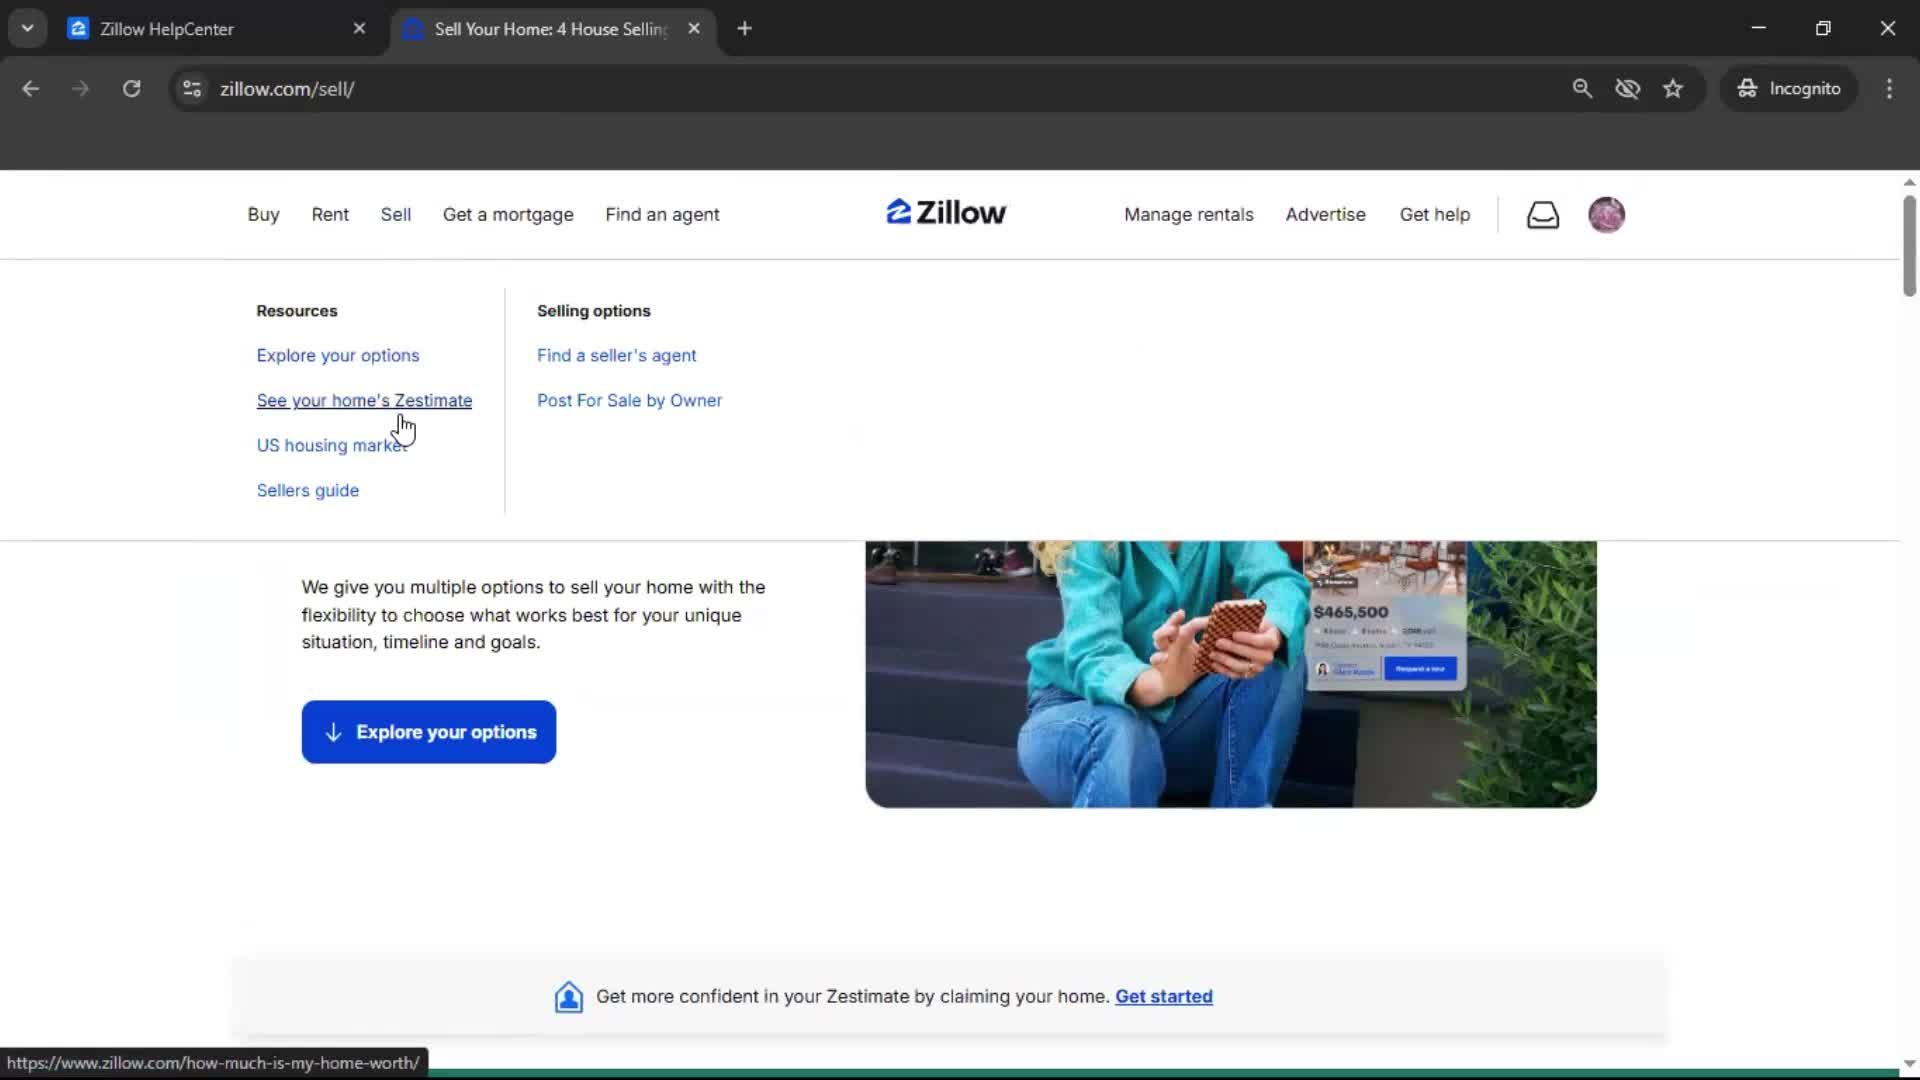
Task: Click Get started to claim your home
Action: pyautogui.click(x=1163, y=996)
